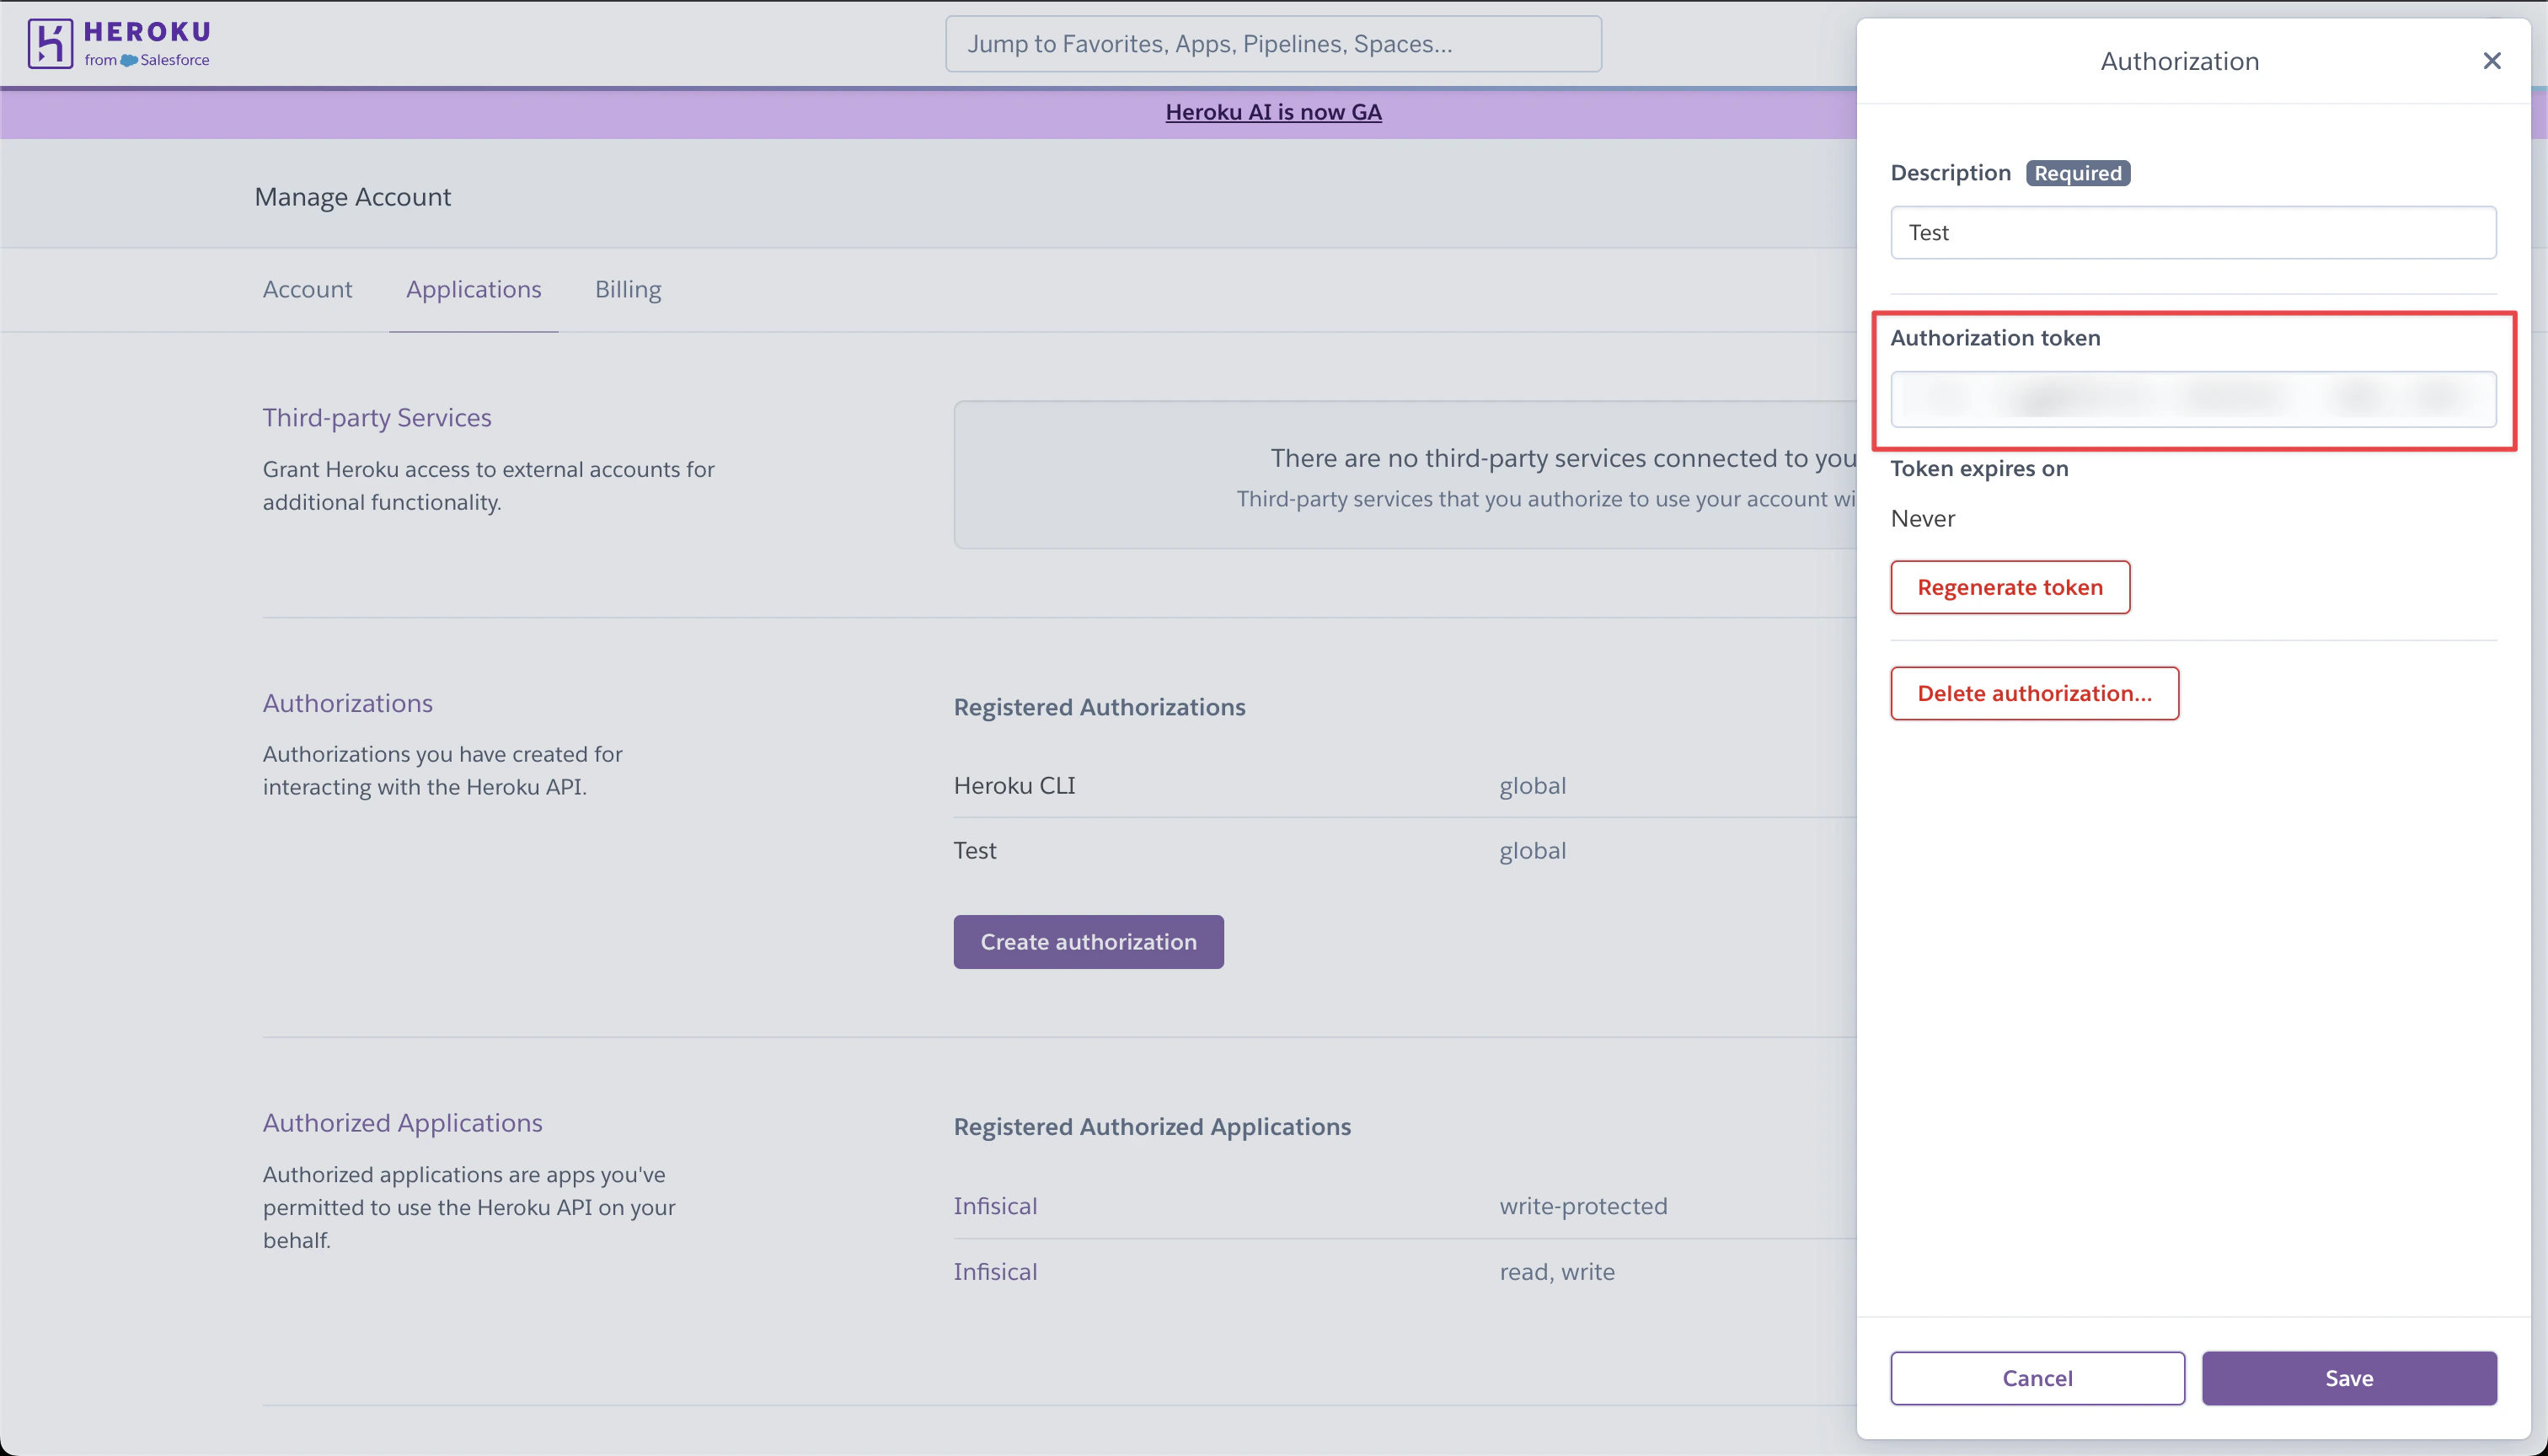Click the Never expiry value
This screenshot has height=1456, width=2548.
[x=1922, y=519]
